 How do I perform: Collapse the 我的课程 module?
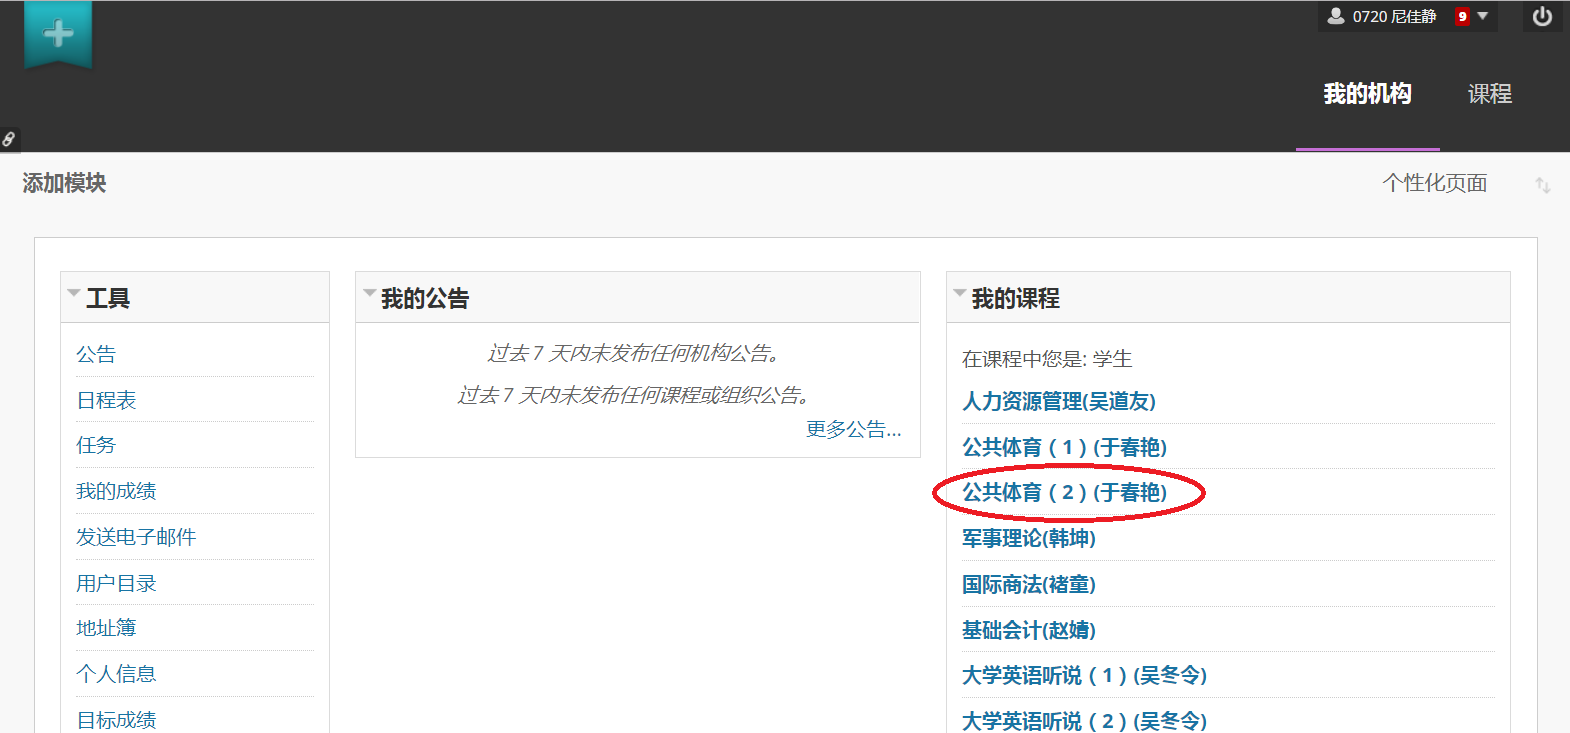coord(960,294)
